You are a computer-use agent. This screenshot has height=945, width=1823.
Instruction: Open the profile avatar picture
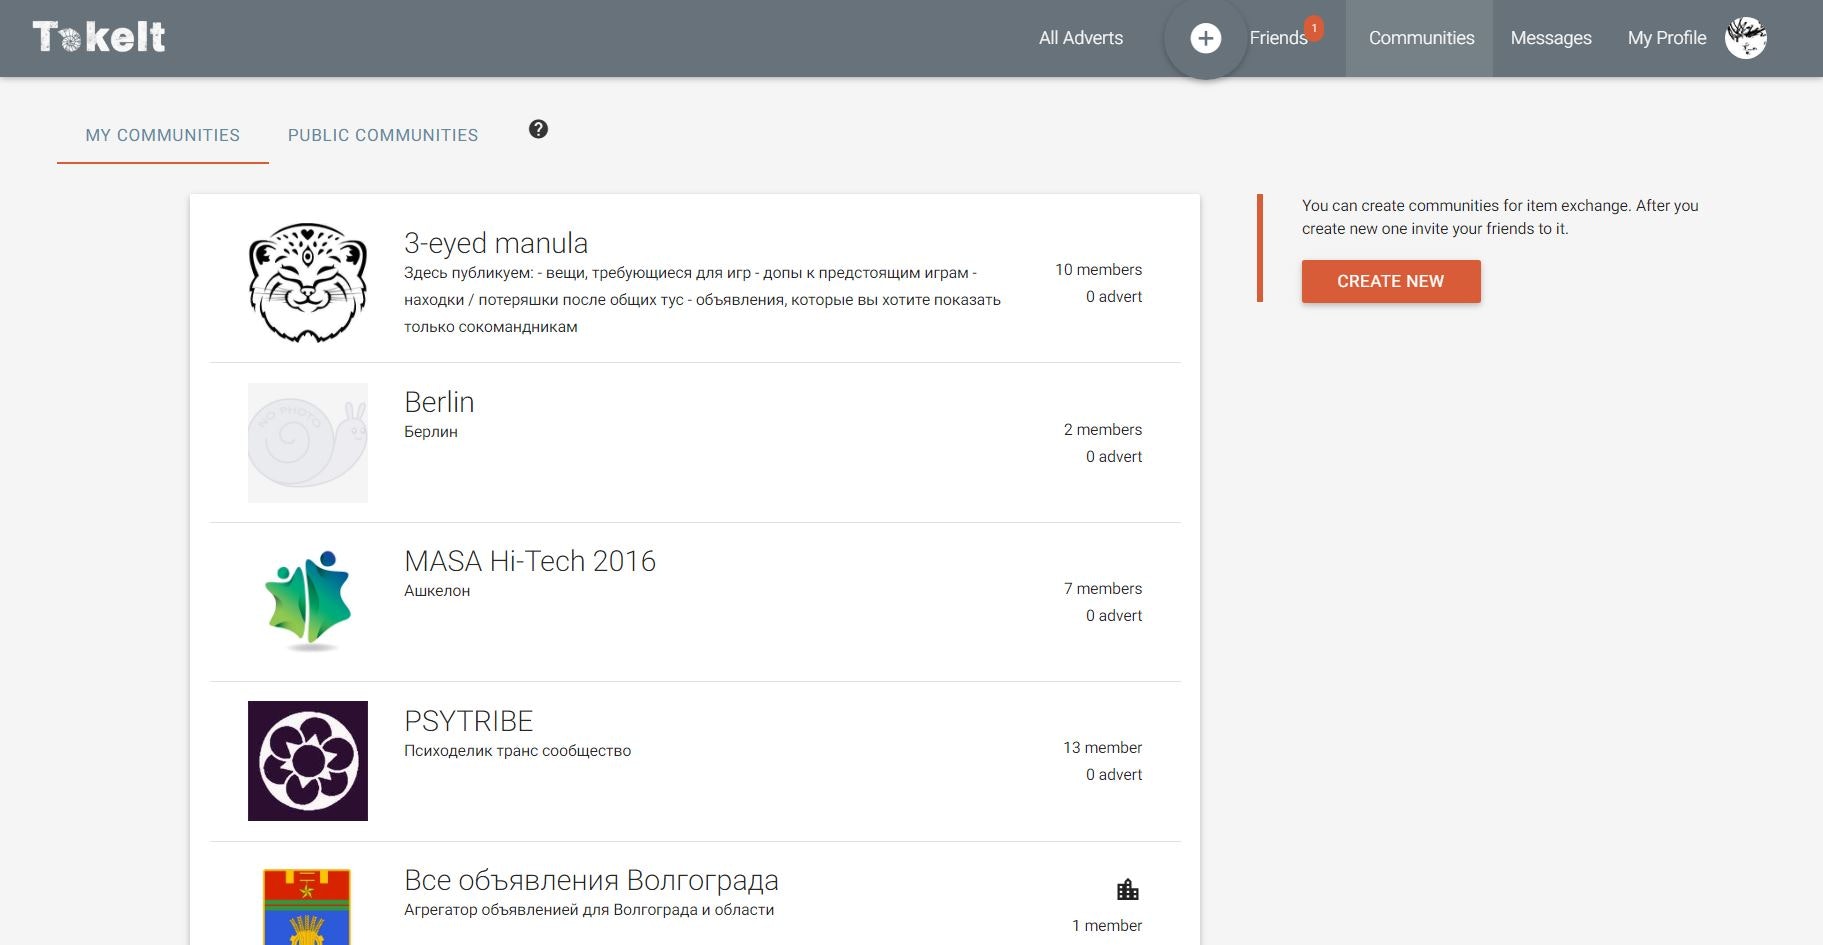click(x=1746, y=38)
